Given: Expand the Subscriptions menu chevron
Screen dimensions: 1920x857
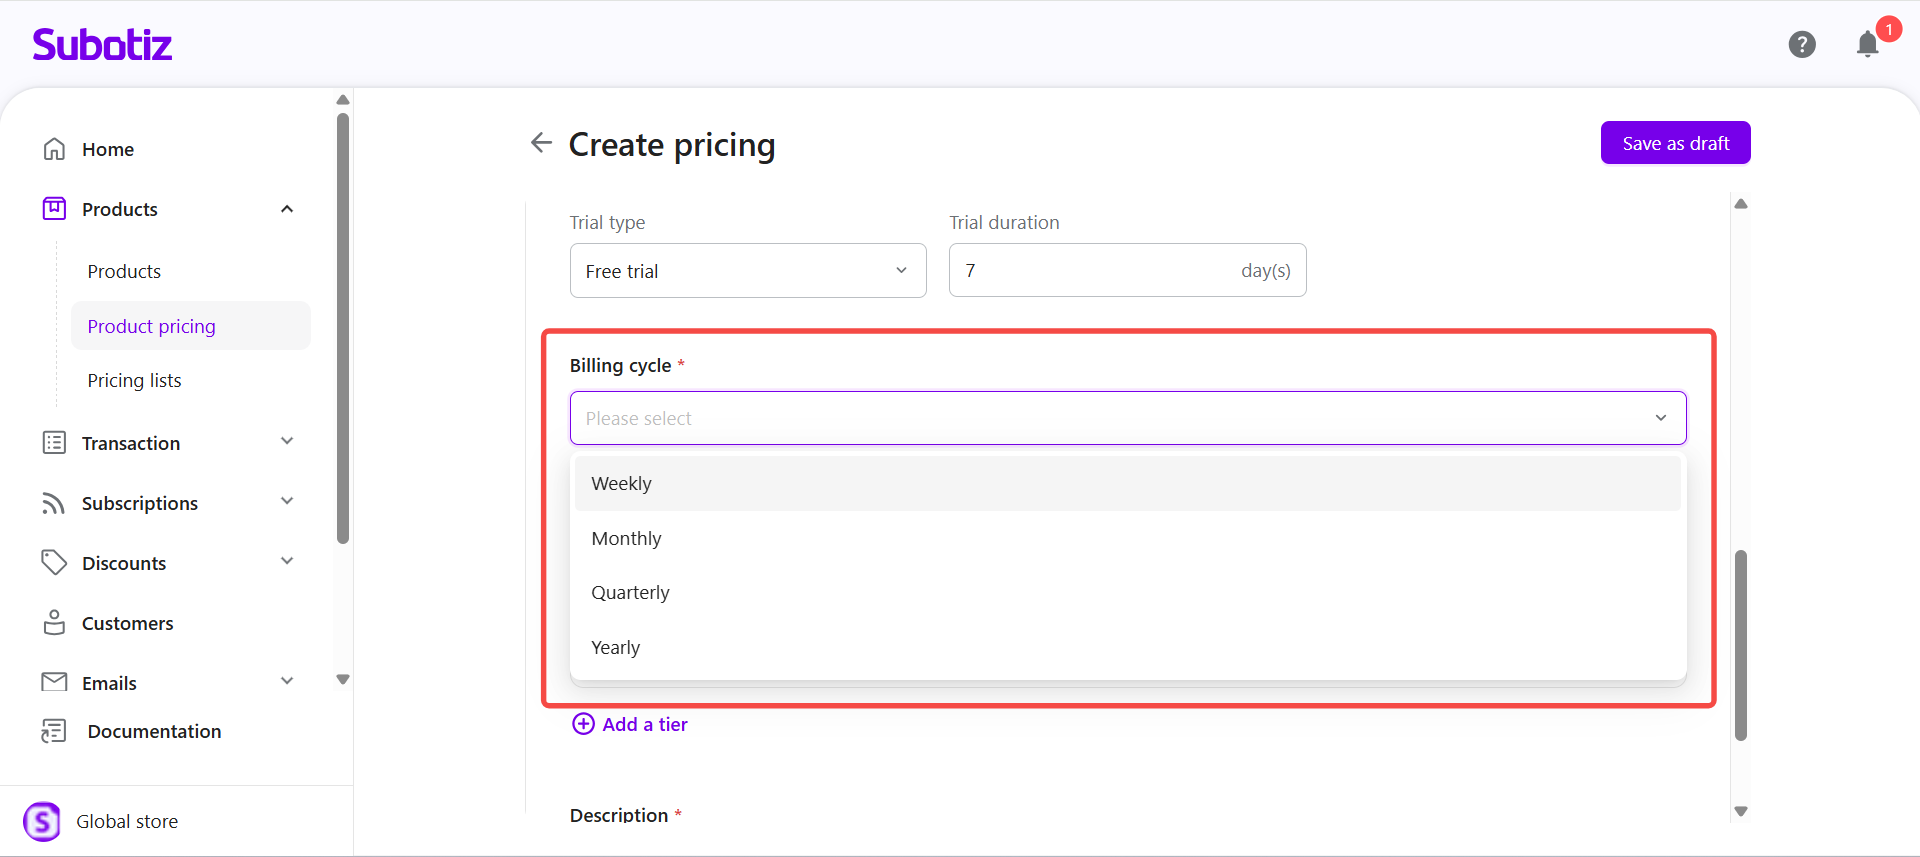Looking at the screenshot, I should [x=287, y=502].
